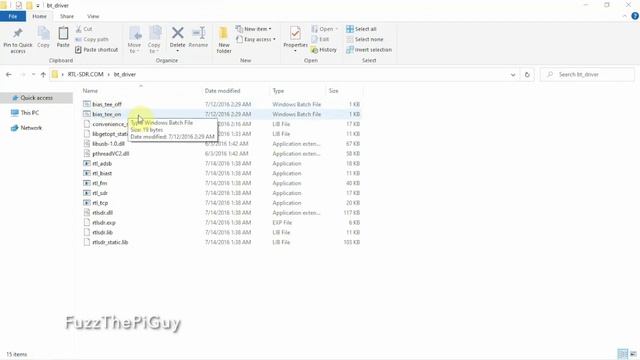Click the Edit command in ribbon

coord(320,39)
